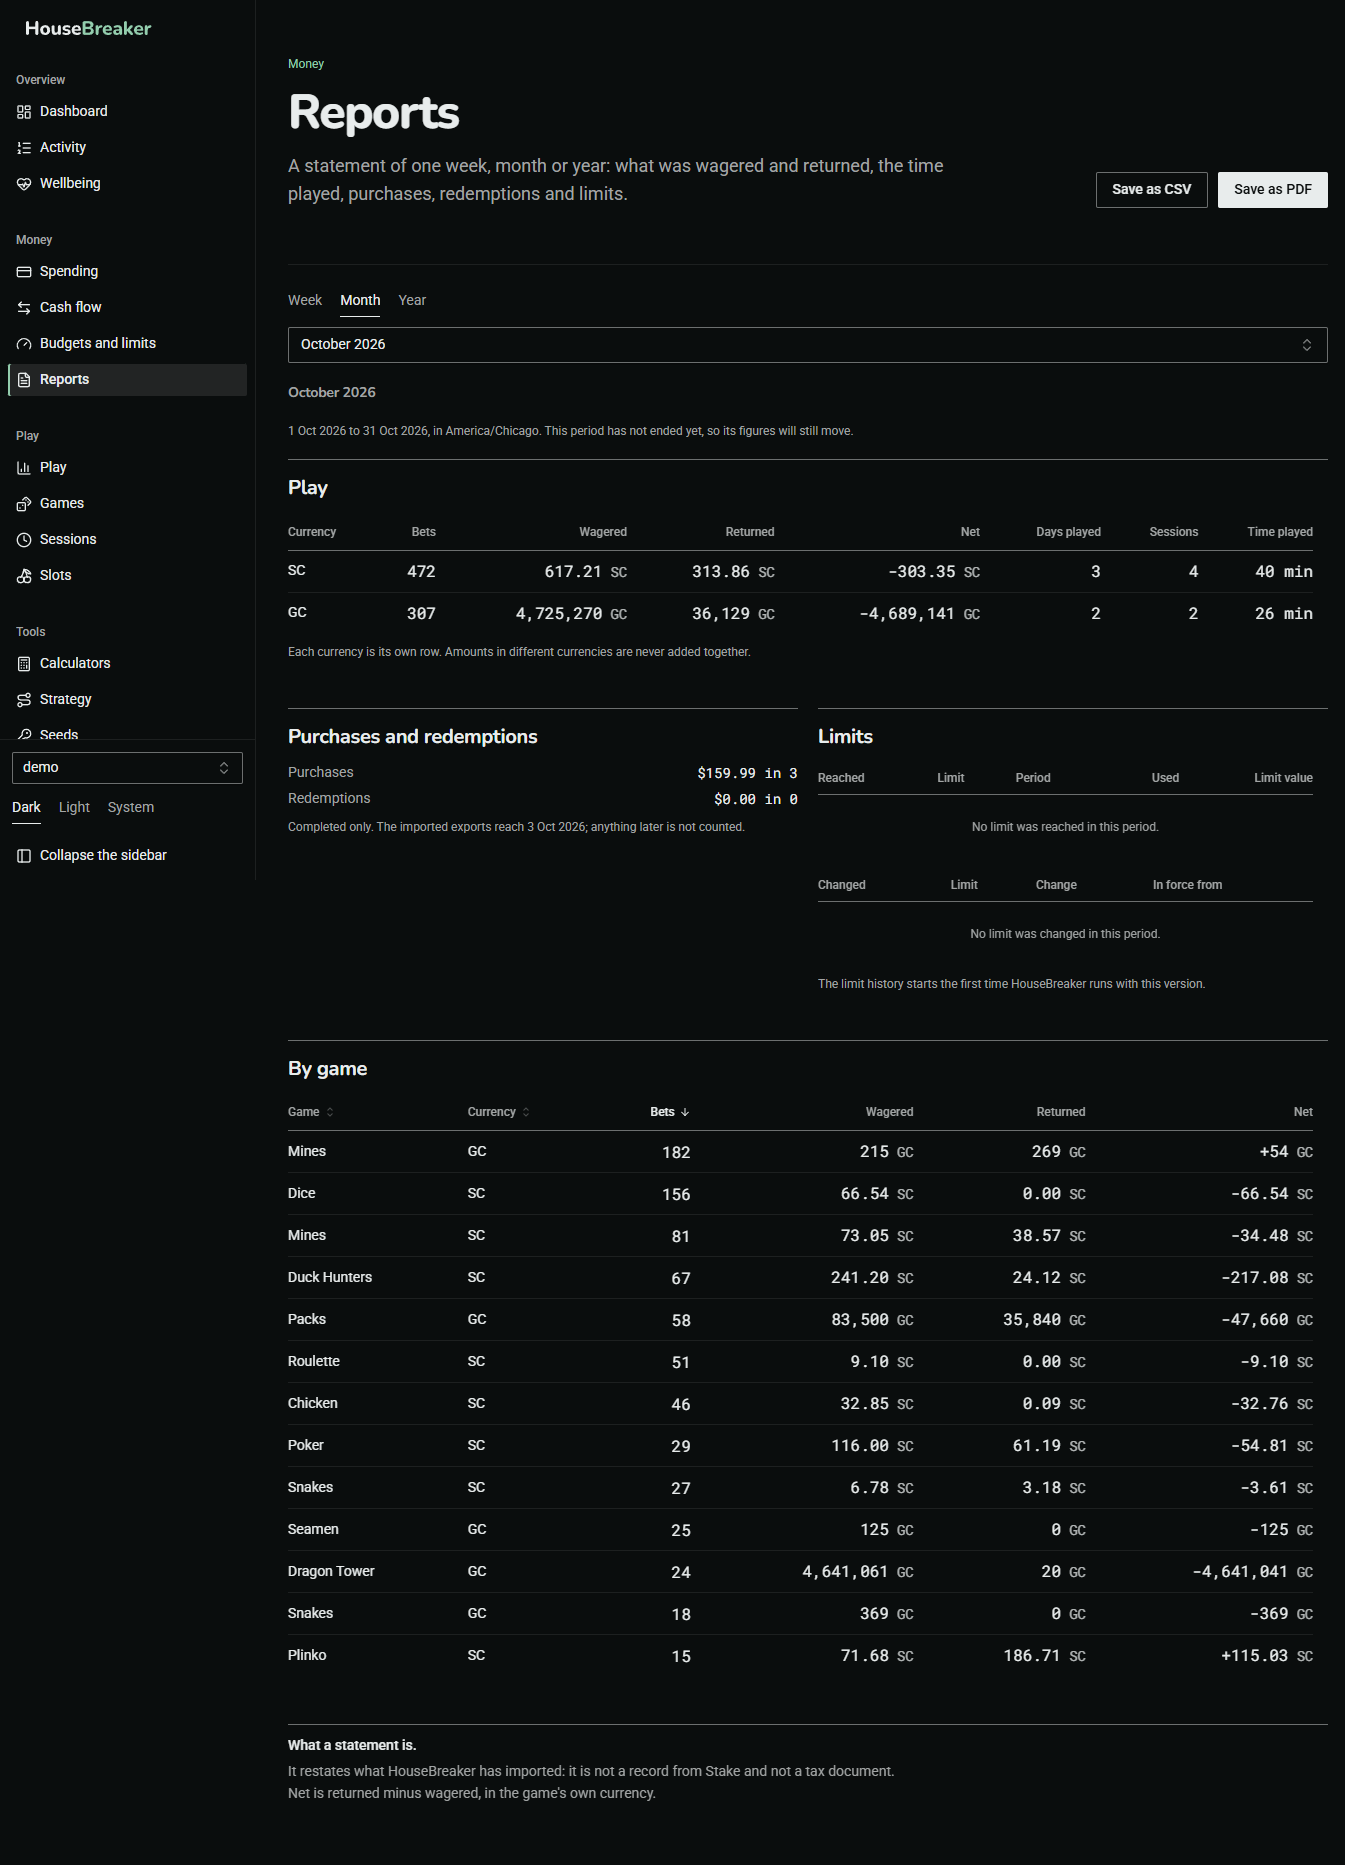Click the Dragon Tower game row name

click(331, 1572)
